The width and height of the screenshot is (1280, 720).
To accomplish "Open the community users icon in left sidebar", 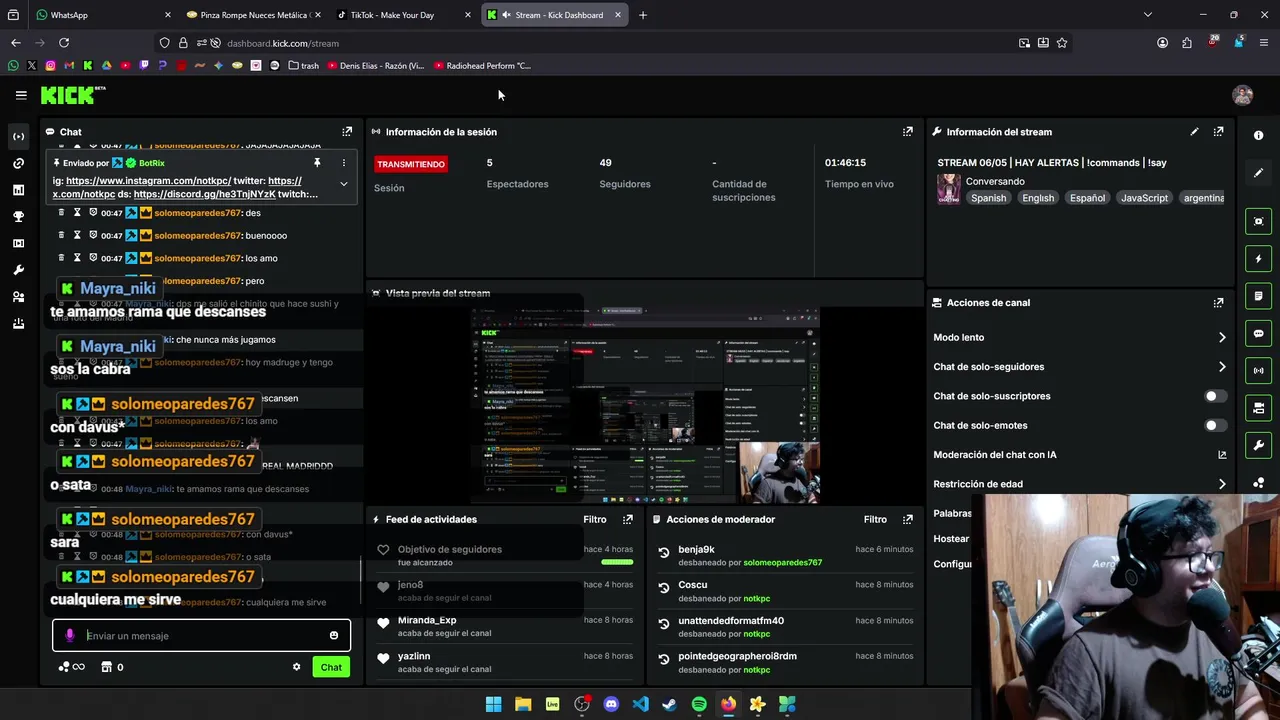I will [18, 297].
